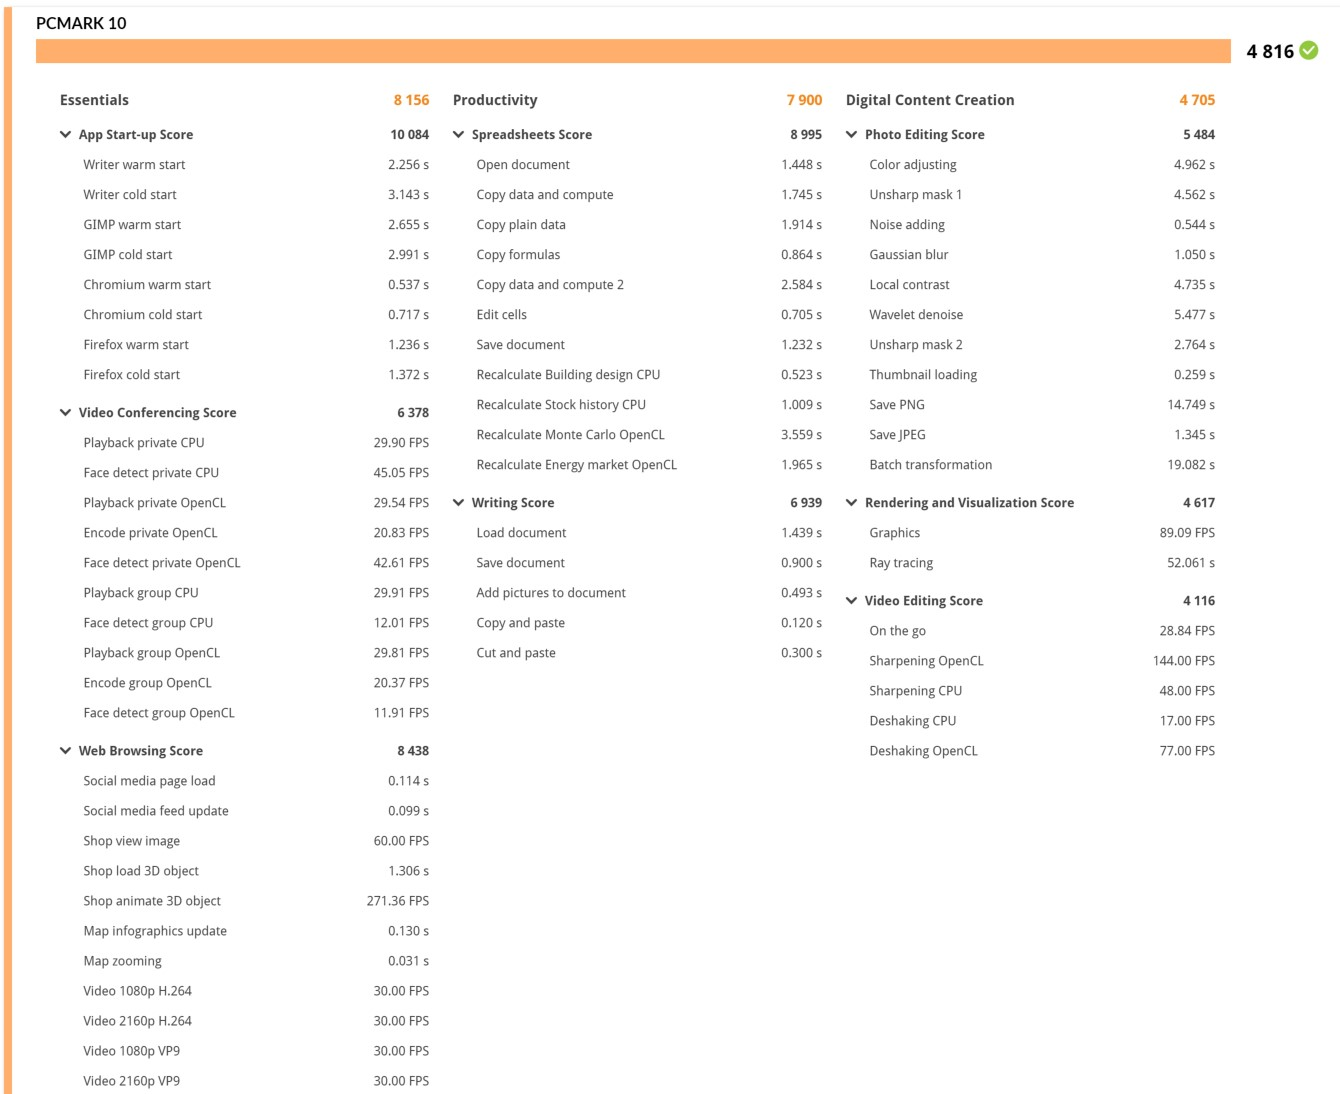1340x1094 pixels.
Task: Select the Writer warm start row
Action: [x=256, y=164]
